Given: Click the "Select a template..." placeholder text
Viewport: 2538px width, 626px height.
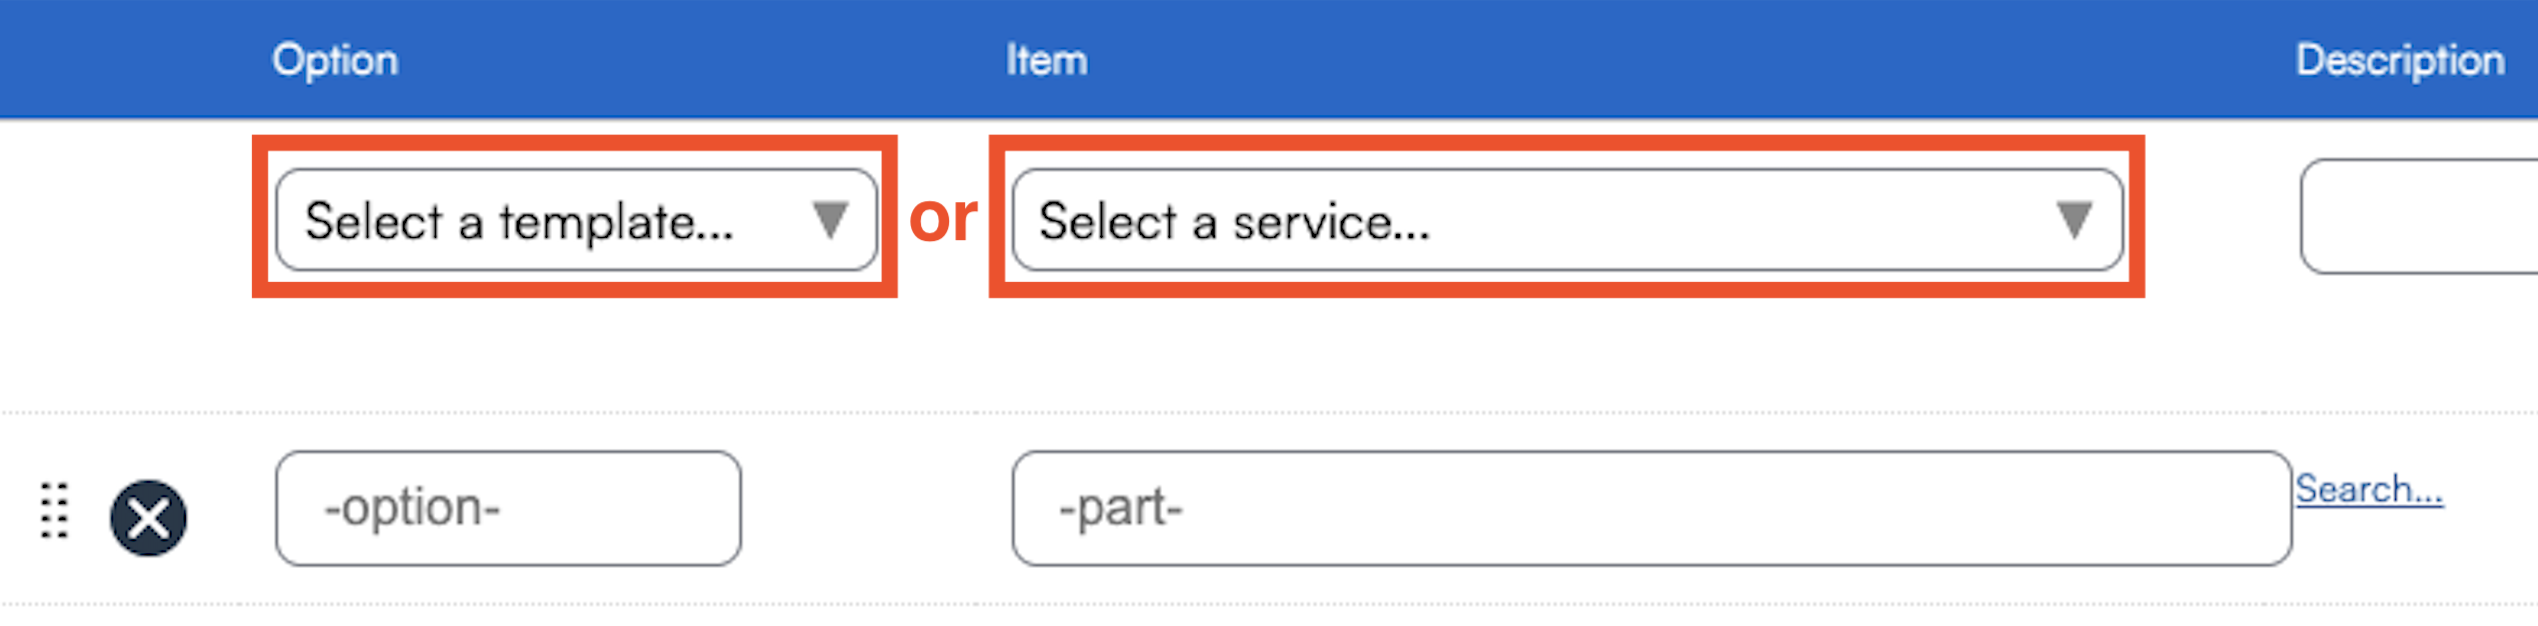Looking at the screenshot, I should [x=518, y=221].
